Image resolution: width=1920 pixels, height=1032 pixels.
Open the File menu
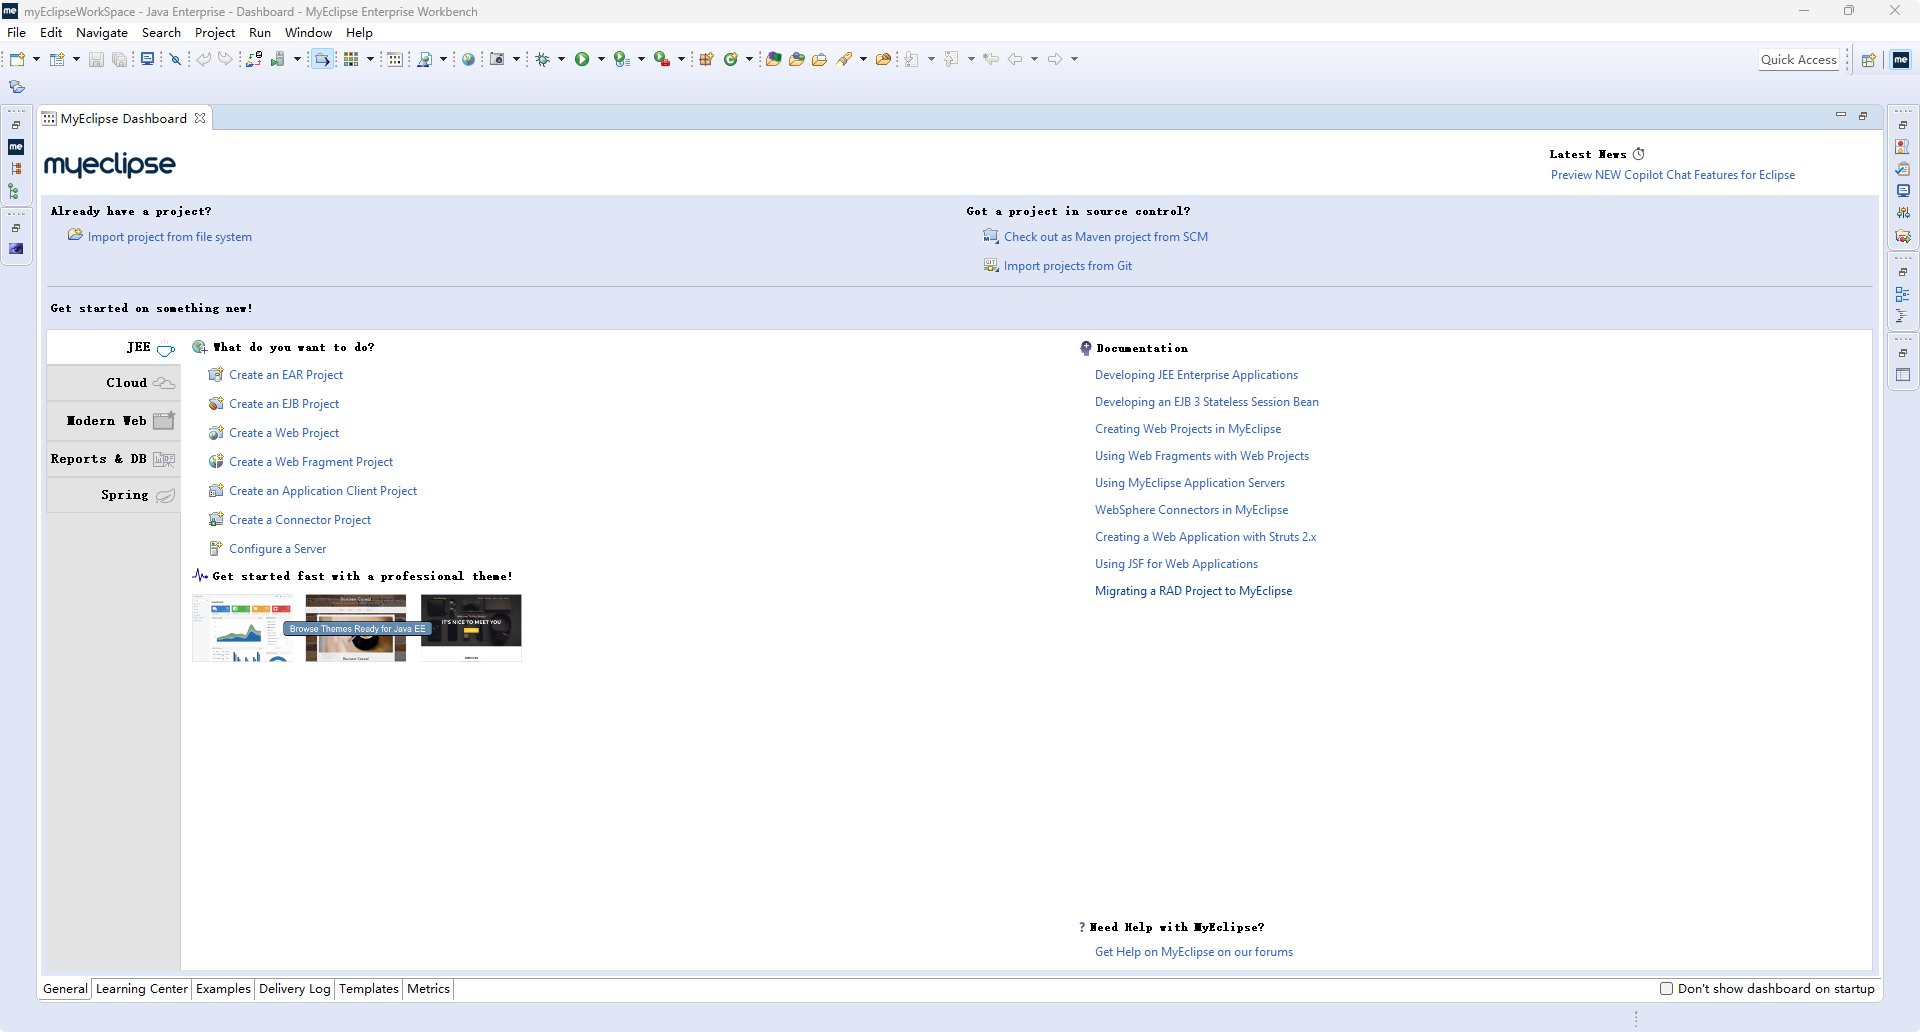click(x=17, y=33)
